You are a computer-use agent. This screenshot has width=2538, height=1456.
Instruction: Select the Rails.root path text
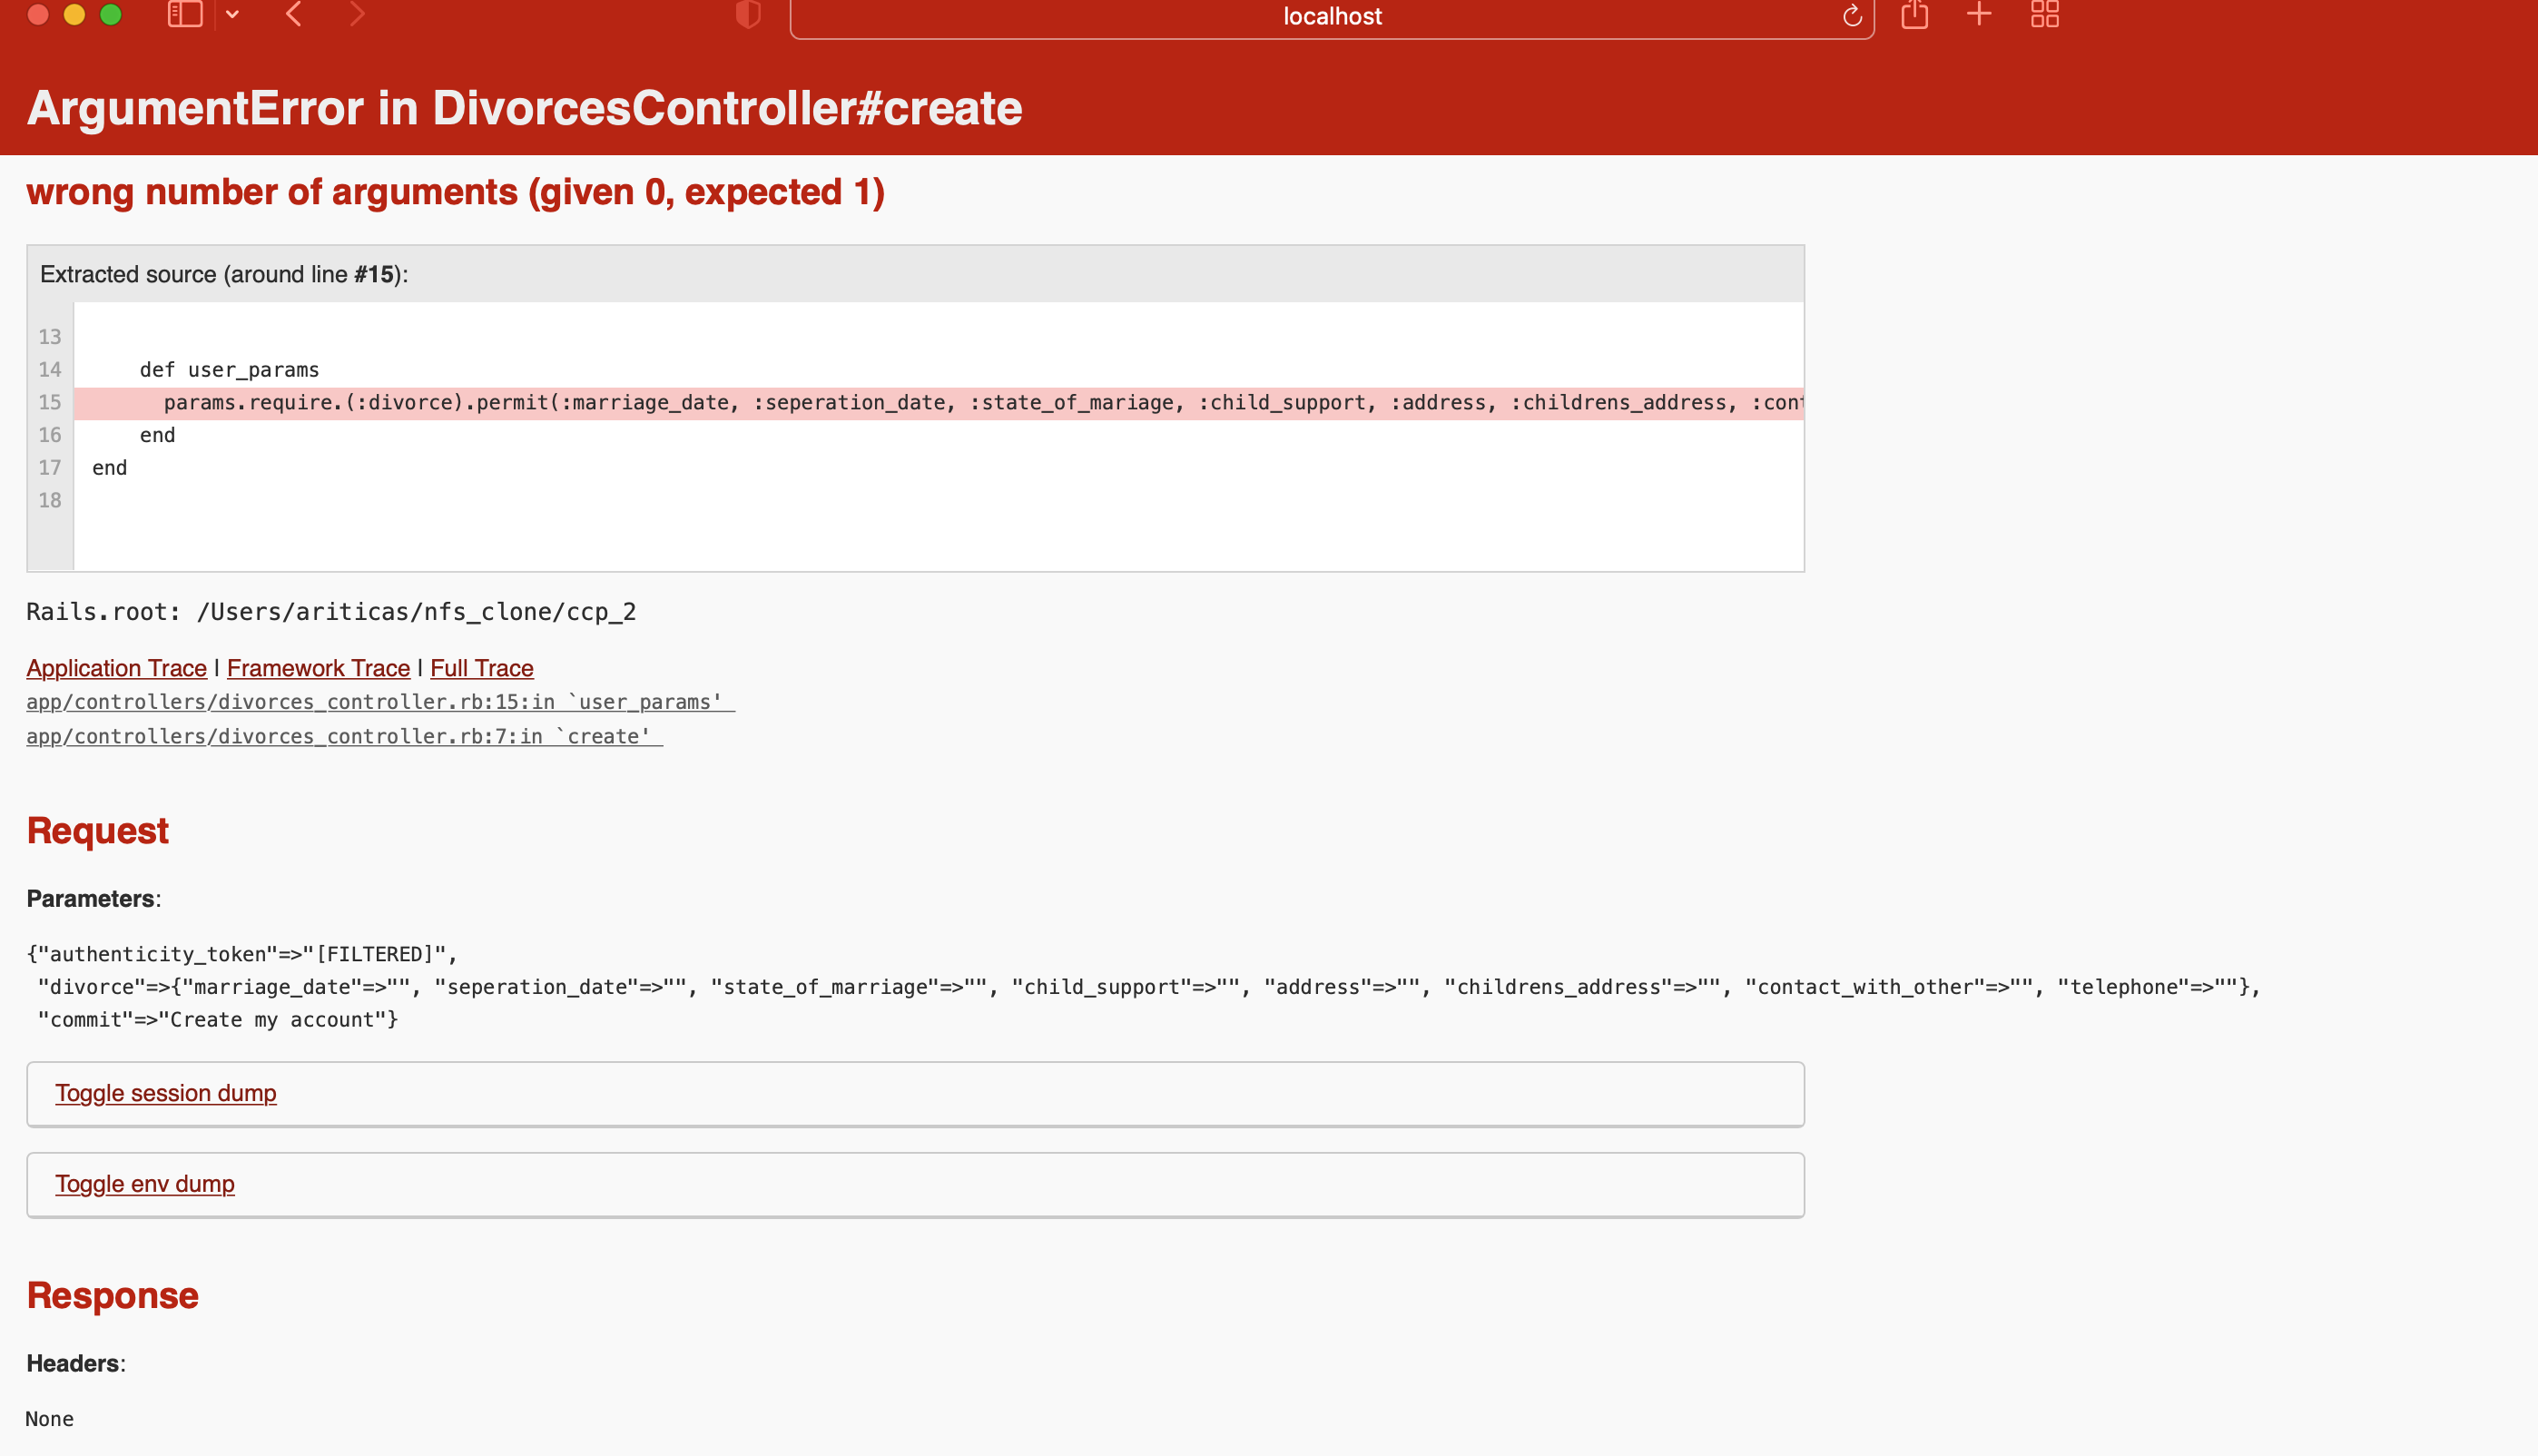click(x=331, y=612)
